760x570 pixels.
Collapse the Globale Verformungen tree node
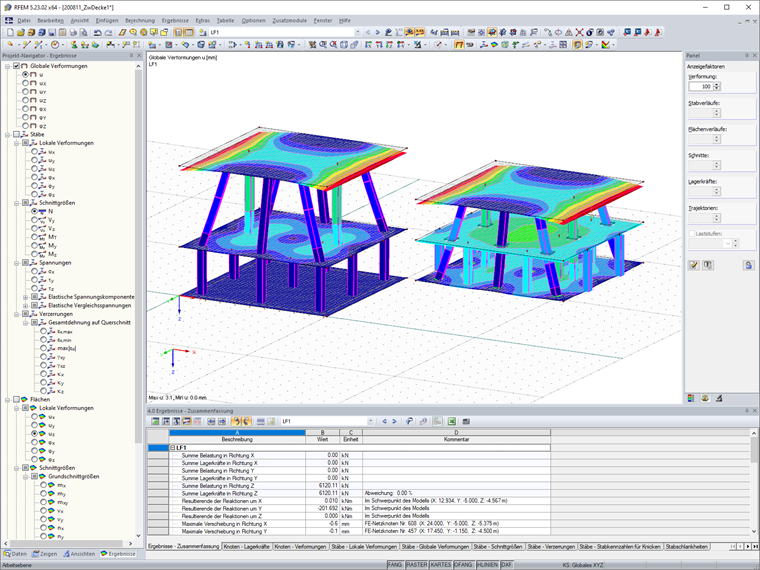click(7, 66)
